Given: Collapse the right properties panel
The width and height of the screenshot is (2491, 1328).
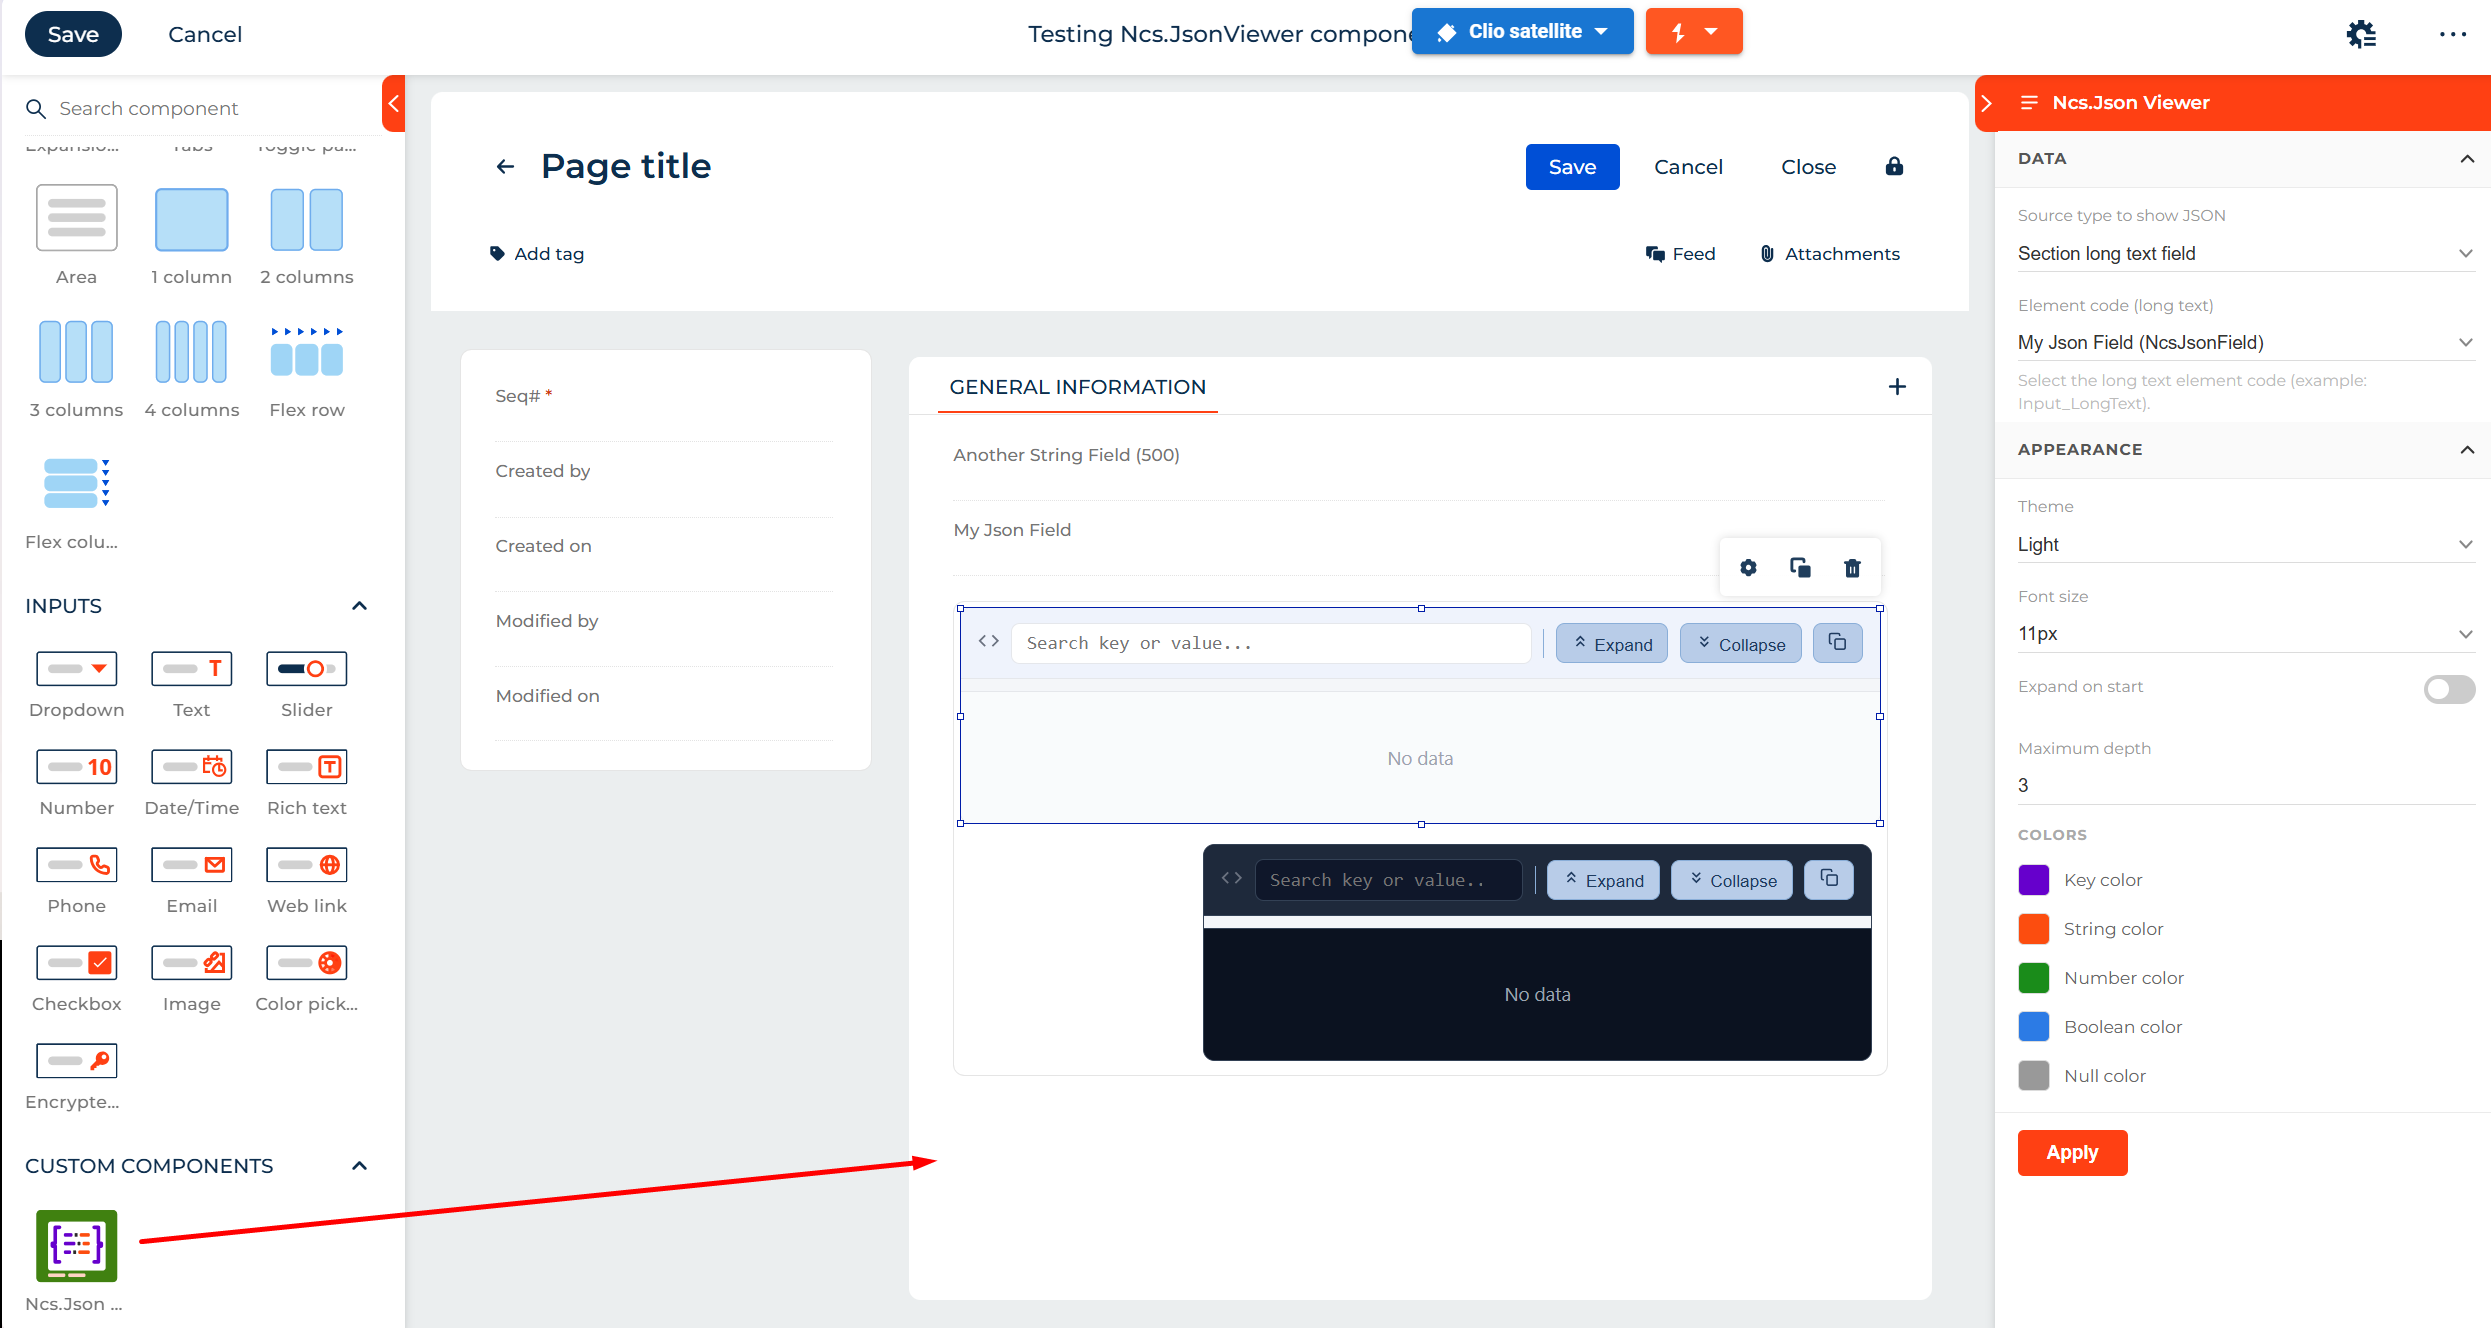Looking at the screenshot, I should pyautogui.click(x=1987, y=103).
